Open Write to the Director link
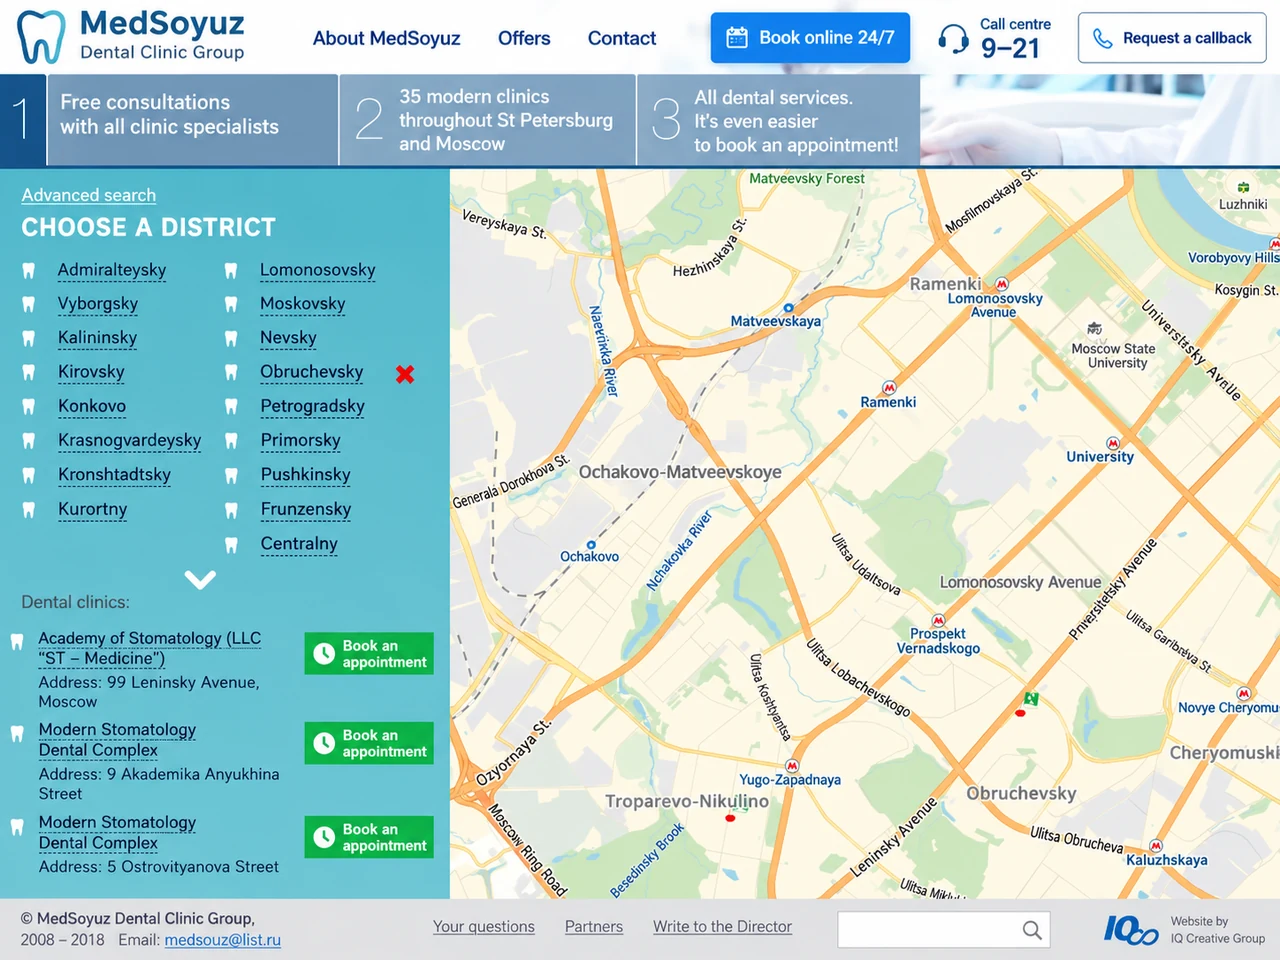Screen dimensions: 1280x960 [x=723, y=927]
